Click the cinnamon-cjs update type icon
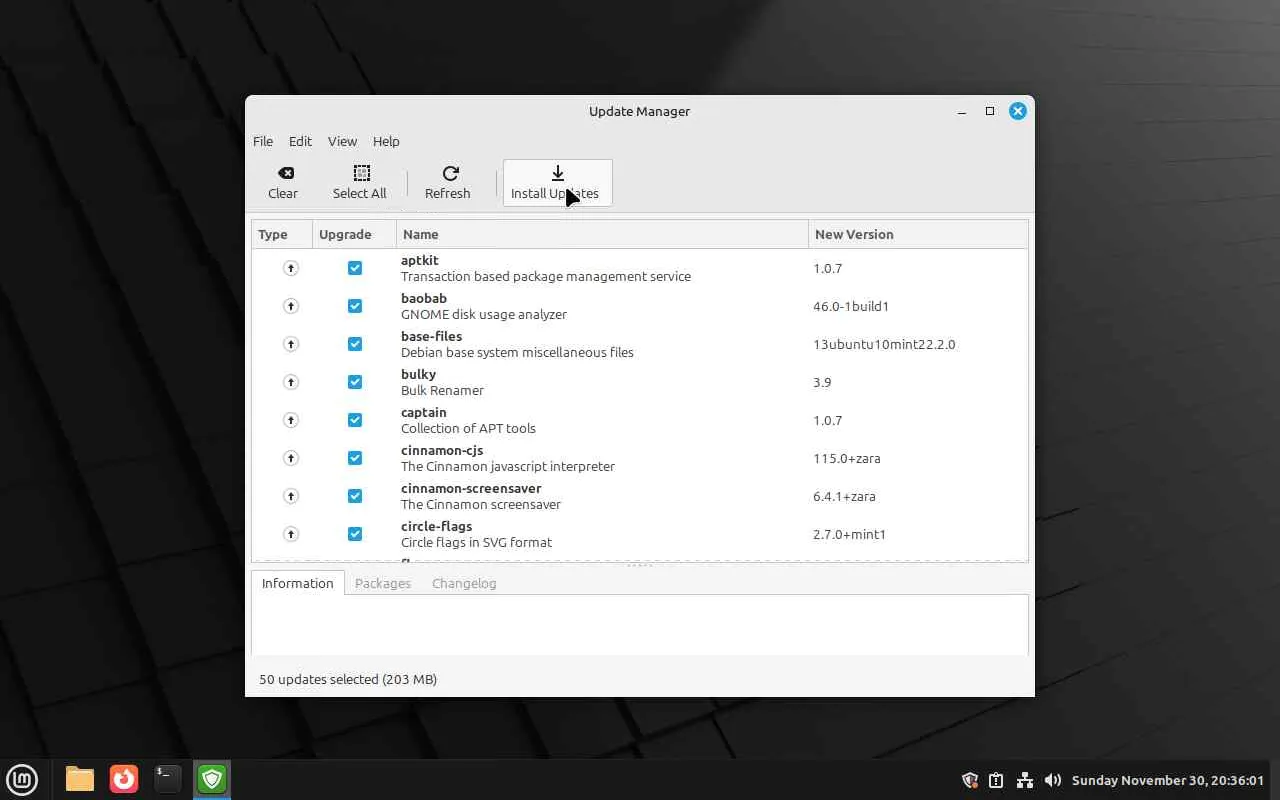Image resolution: width=1280 pixels, height=800 pixels. tap(291, 458)
